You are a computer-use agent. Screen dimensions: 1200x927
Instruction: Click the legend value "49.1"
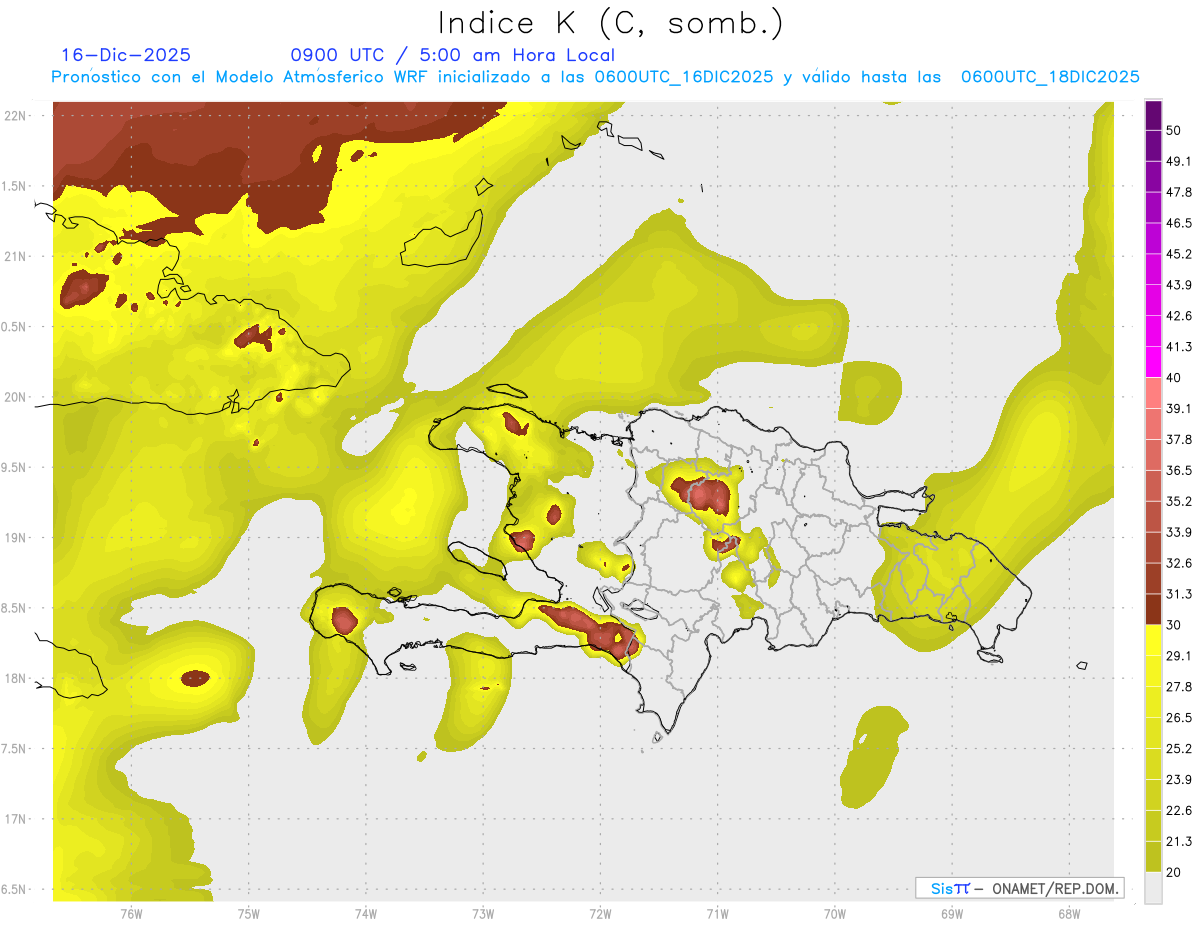pyautogui.click(x=1179, y=161)
